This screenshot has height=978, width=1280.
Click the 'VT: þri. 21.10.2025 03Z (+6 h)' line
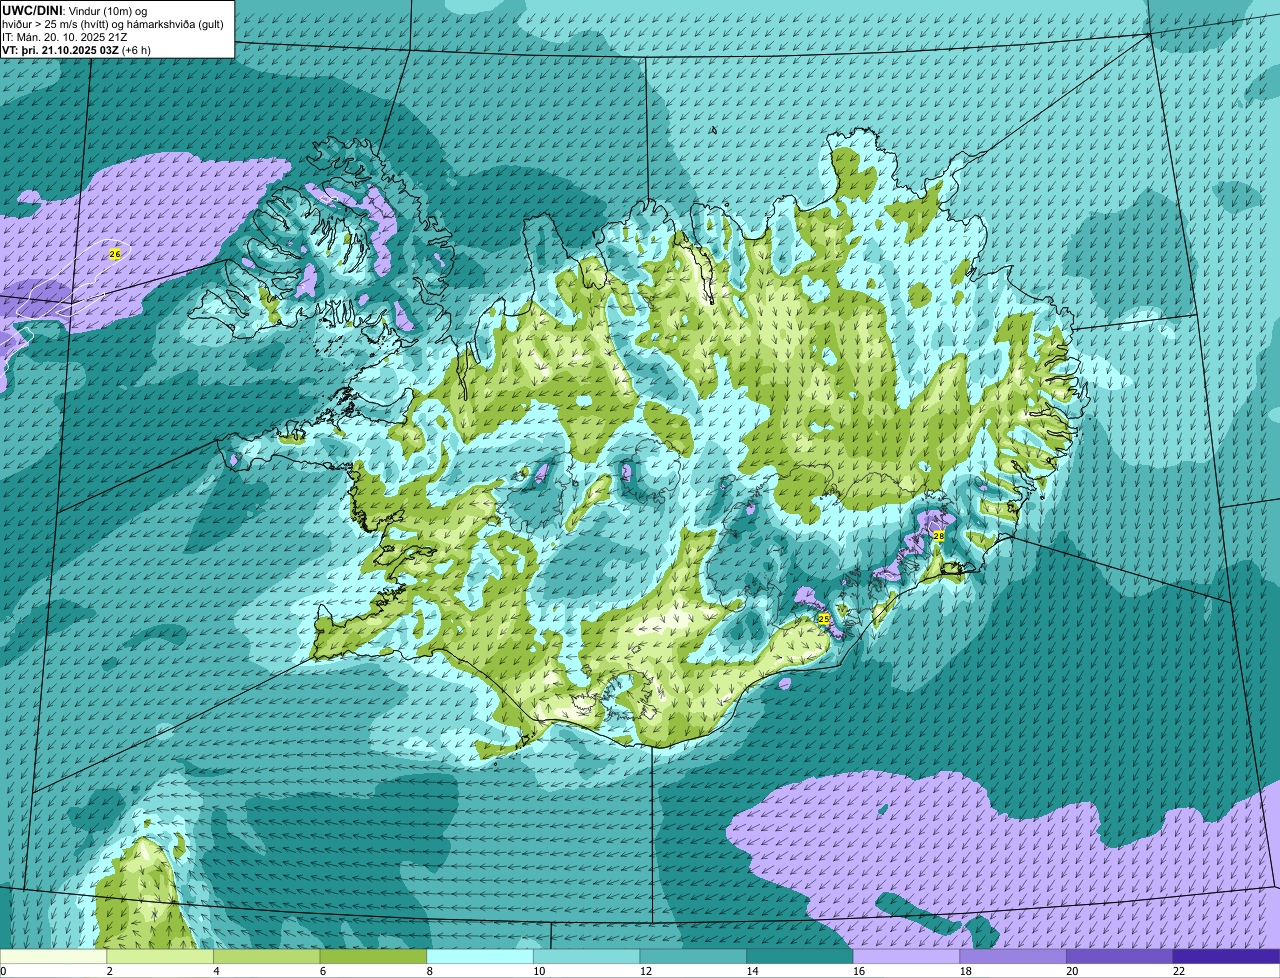(77, 49)
